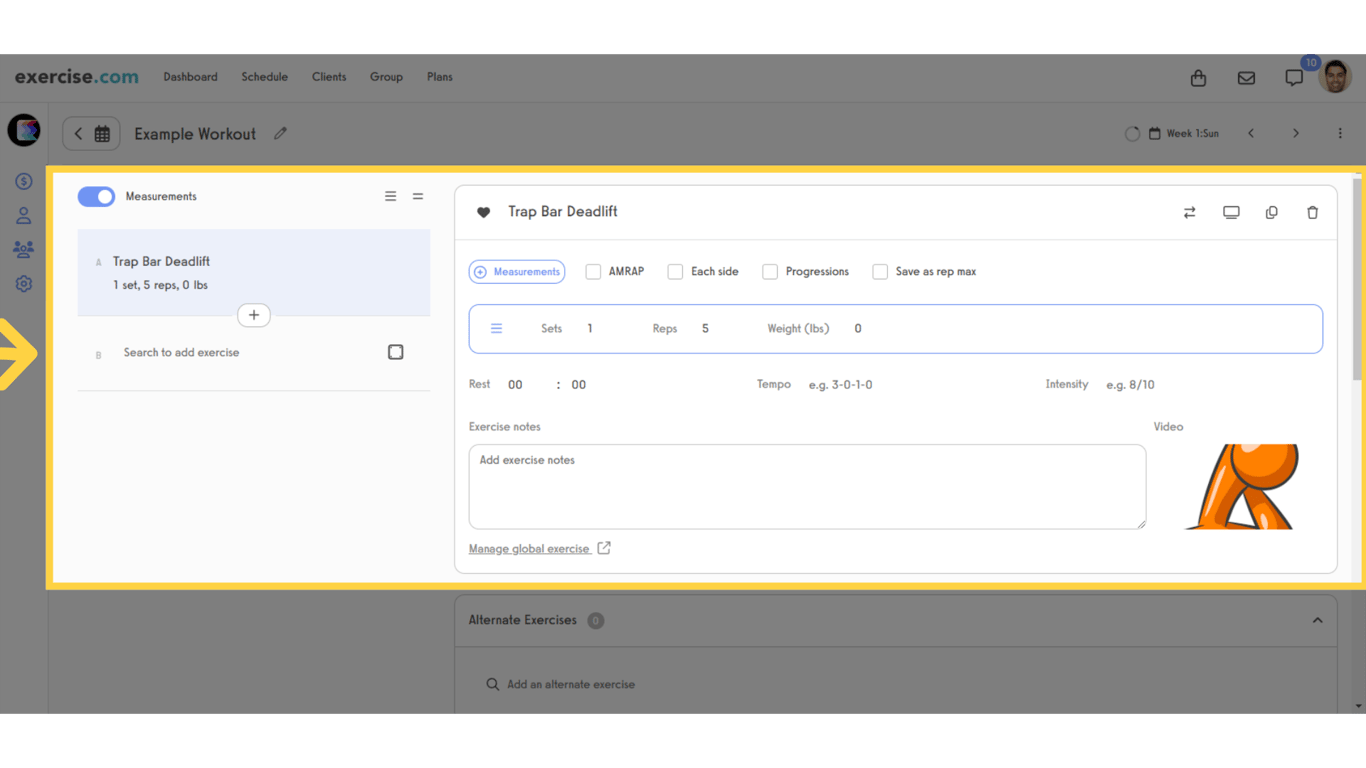Viewport: 1366px width, 768px height.
Task: Open the Manage global exercise link
Action: [x=529, y=549]
